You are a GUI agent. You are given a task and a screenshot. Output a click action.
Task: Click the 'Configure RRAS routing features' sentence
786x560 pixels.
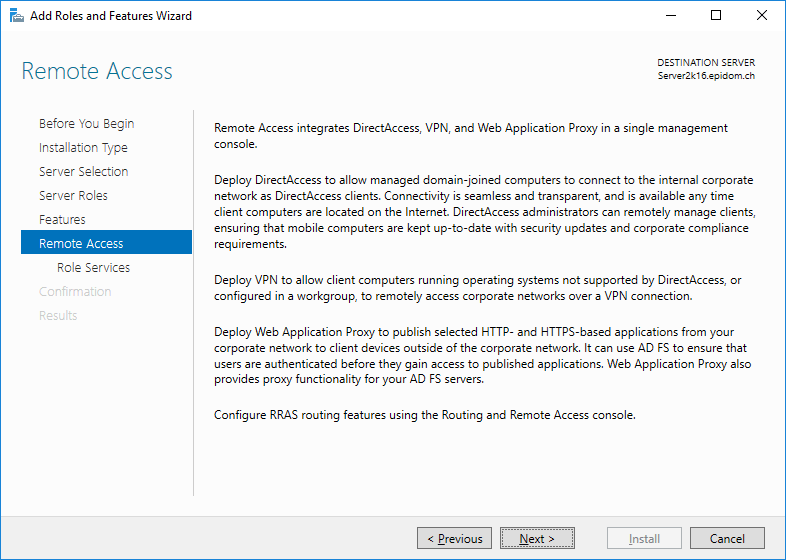coord(425,415)
